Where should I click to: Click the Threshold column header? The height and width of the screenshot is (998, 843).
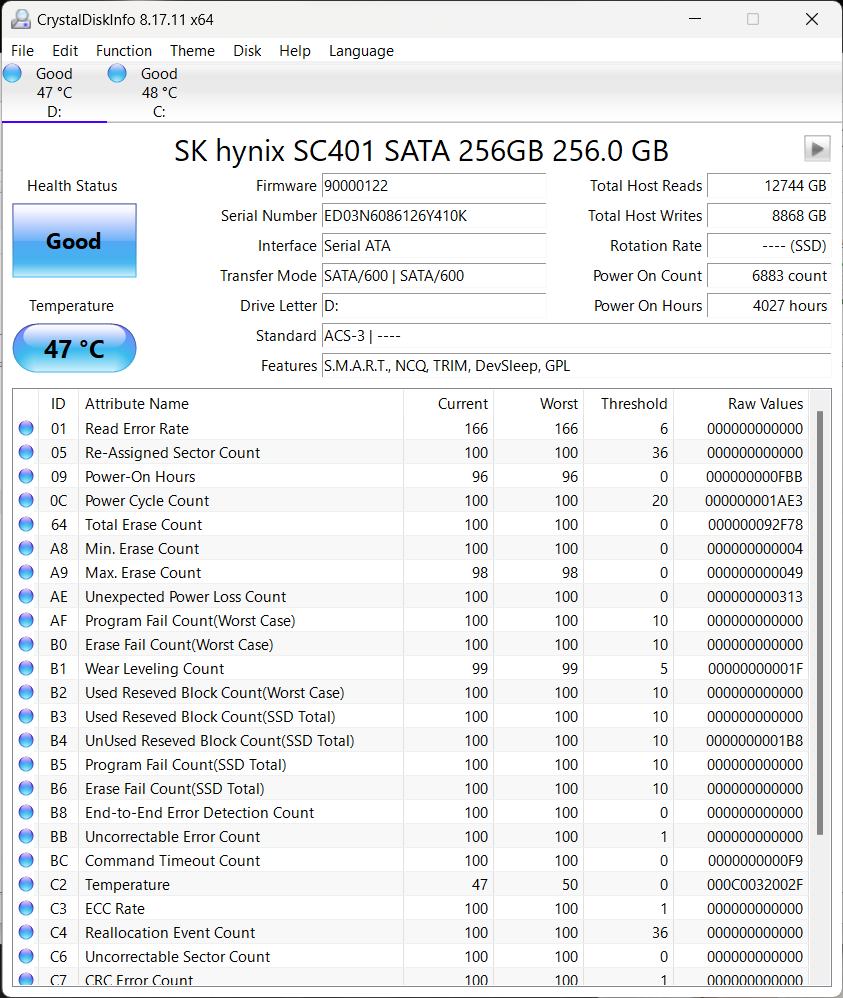(x=628, y=404)
